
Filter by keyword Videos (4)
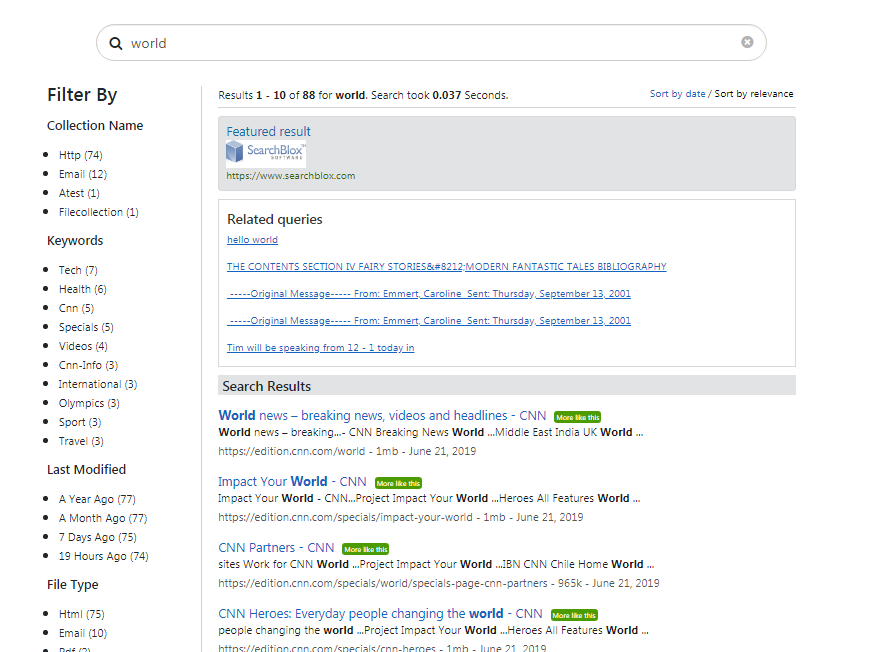83,346
